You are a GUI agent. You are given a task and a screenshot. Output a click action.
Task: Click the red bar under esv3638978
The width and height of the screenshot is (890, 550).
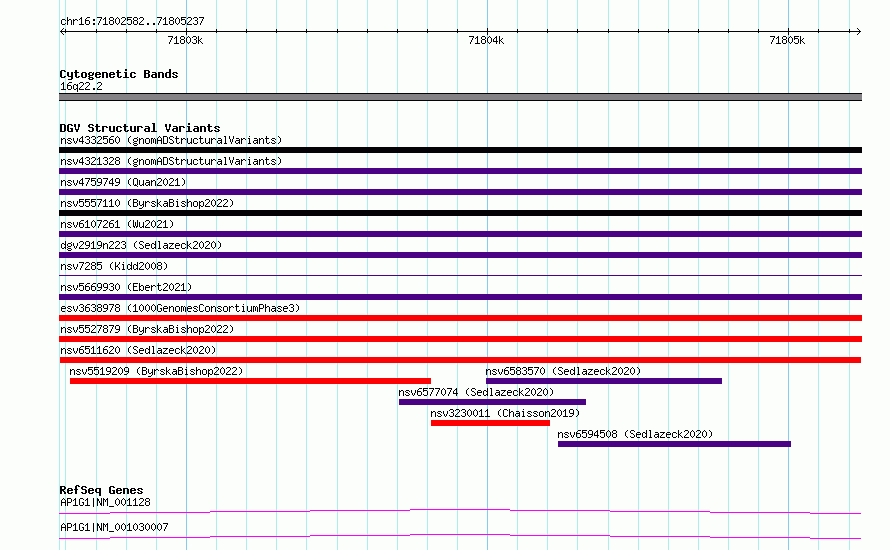[x=460, y=318]
